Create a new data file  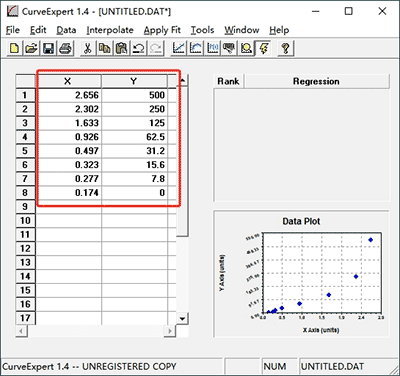click(x=15, y=49)
